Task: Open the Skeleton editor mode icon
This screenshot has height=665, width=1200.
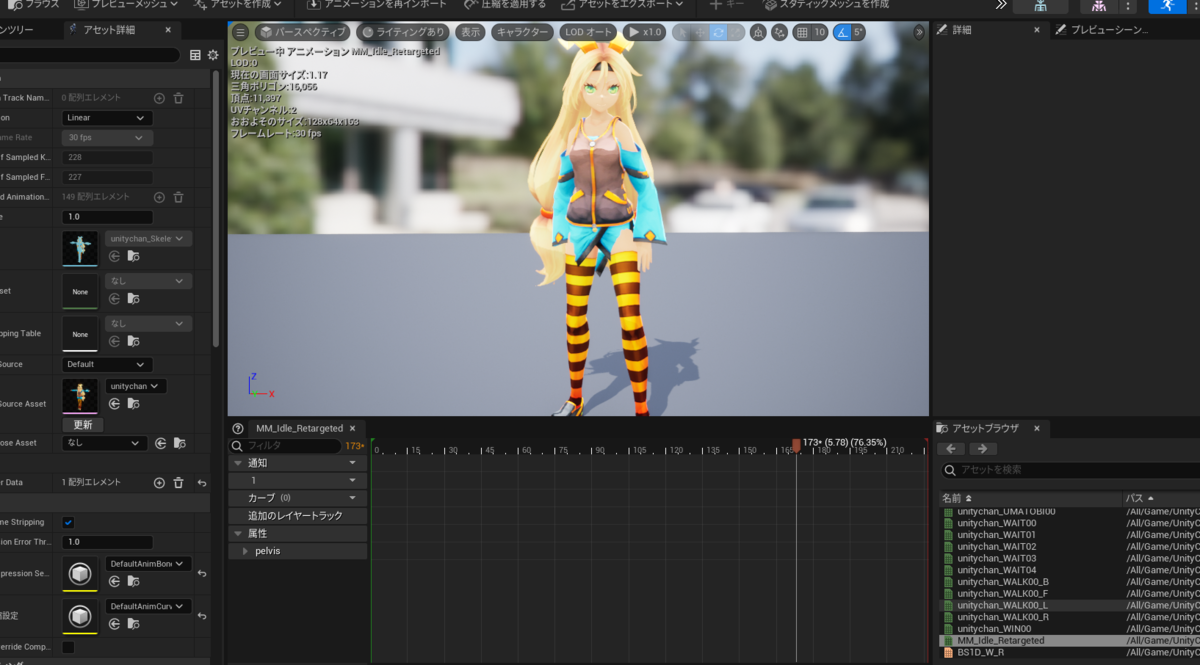Action: (1041, 6)
